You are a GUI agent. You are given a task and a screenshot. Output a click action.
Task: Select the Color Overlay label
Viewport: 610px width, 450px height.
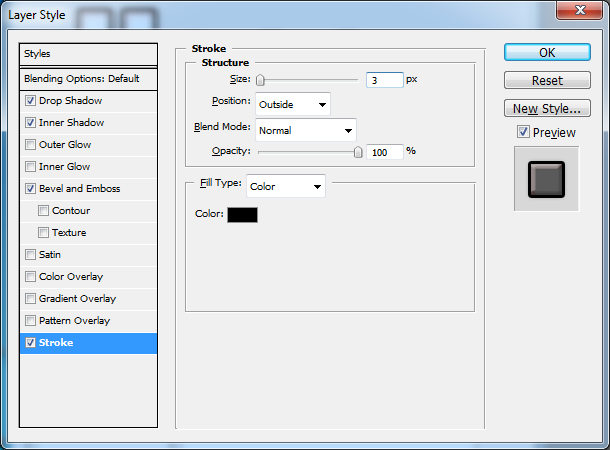[x=71, y=277]
